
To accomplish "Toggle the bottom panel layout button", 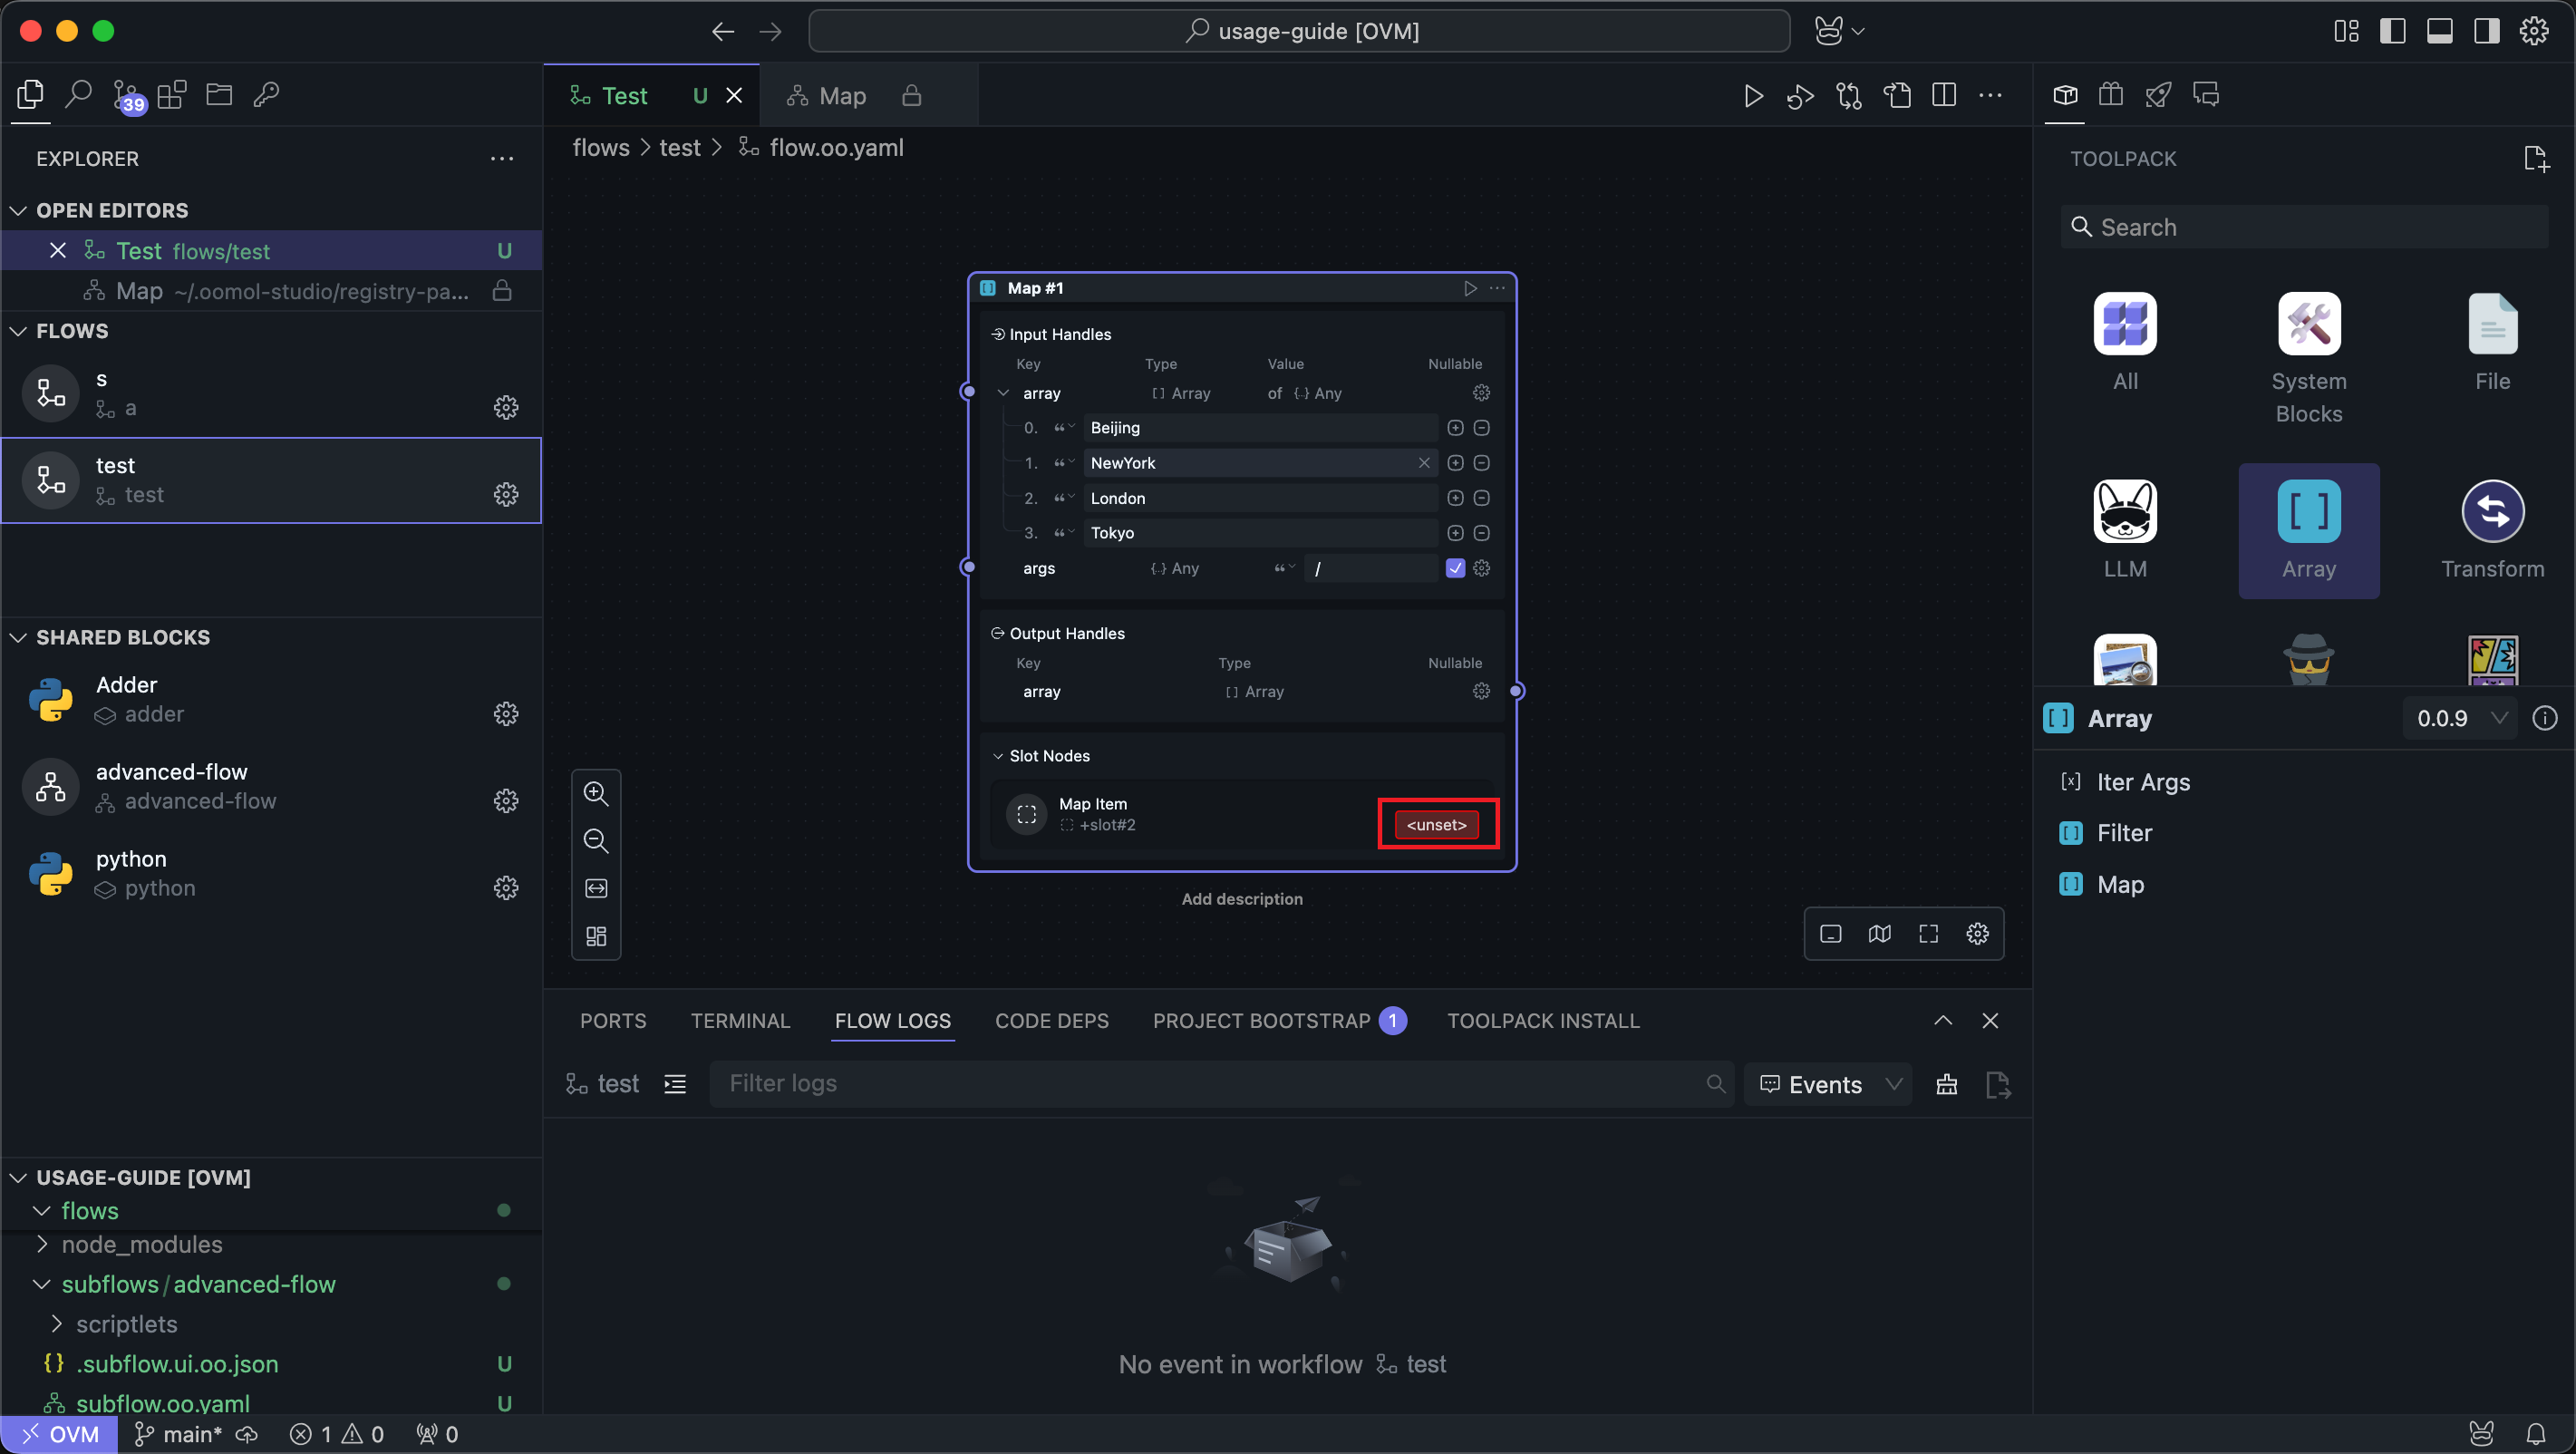I will point(2439,31).
